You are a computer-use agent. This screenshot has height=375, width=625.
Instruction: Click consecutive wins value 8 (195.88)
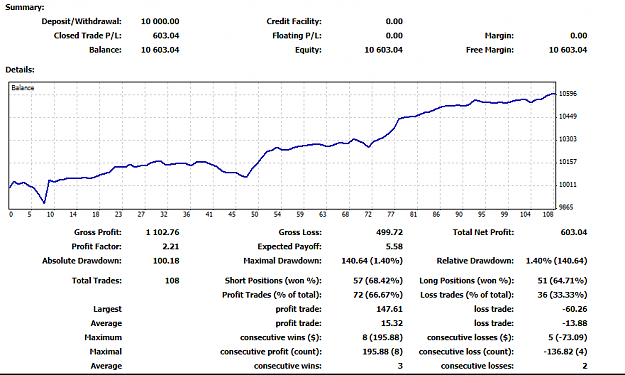pyautogui.click(x=382, y=337)
